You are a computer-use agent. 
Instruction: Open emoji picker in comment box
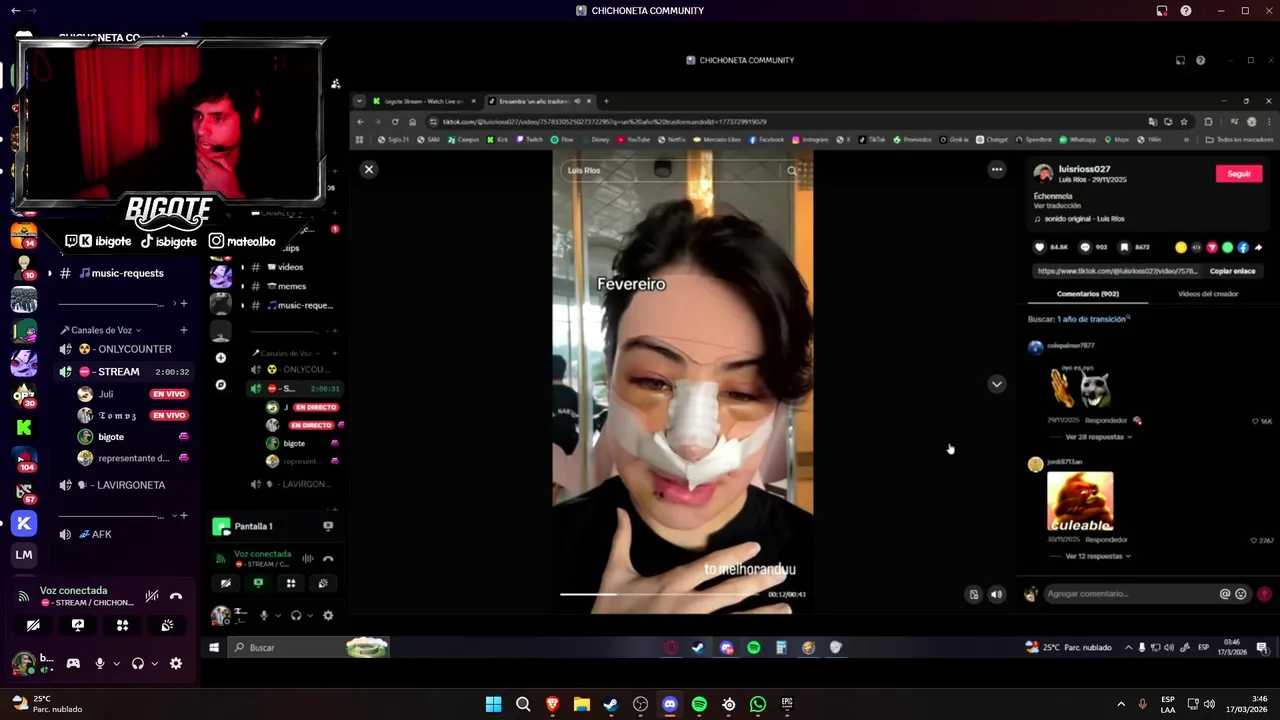tap(1241, 594)
